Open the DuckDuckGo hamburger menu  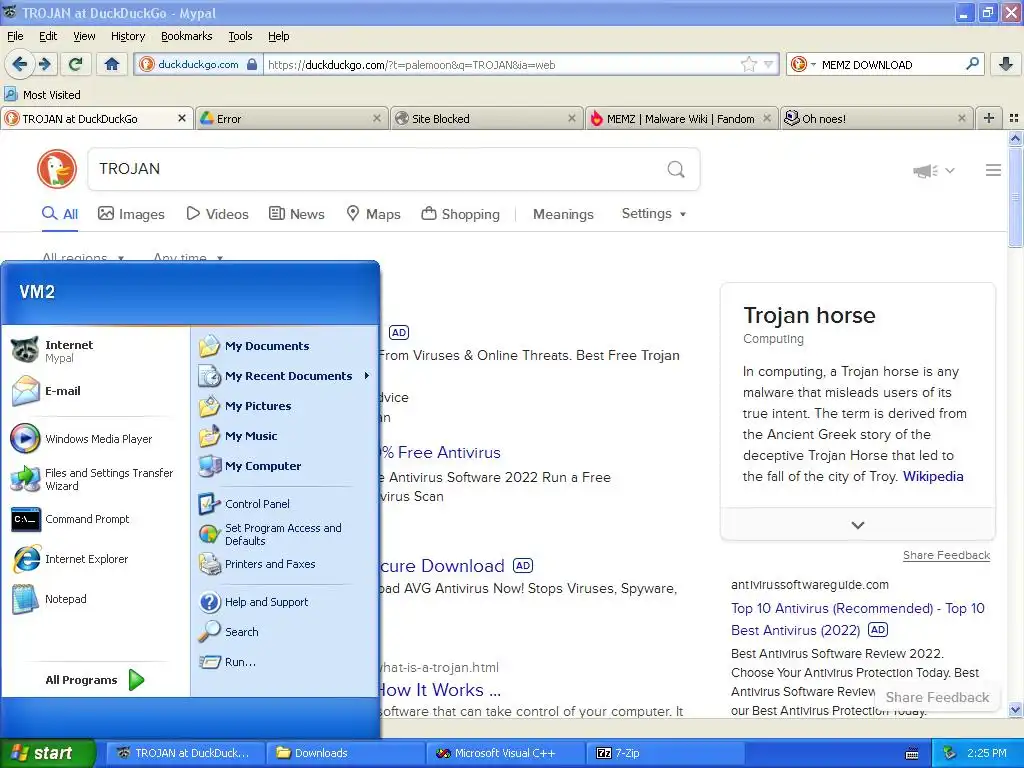click(x=993, y=170)
